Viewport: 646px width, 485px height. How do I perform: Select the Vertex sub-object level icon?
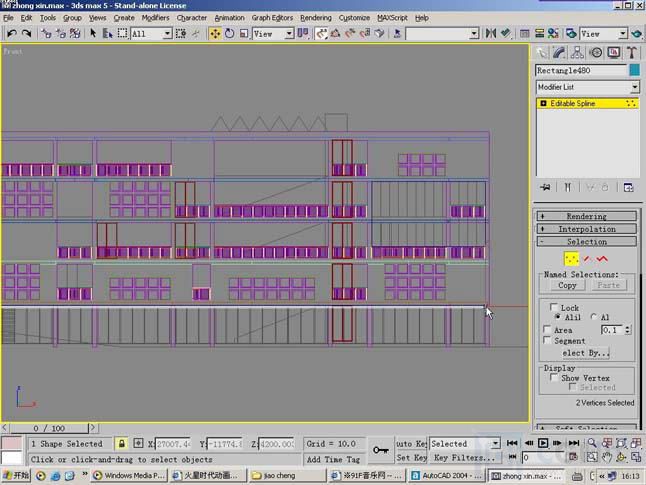coord(571,259)
